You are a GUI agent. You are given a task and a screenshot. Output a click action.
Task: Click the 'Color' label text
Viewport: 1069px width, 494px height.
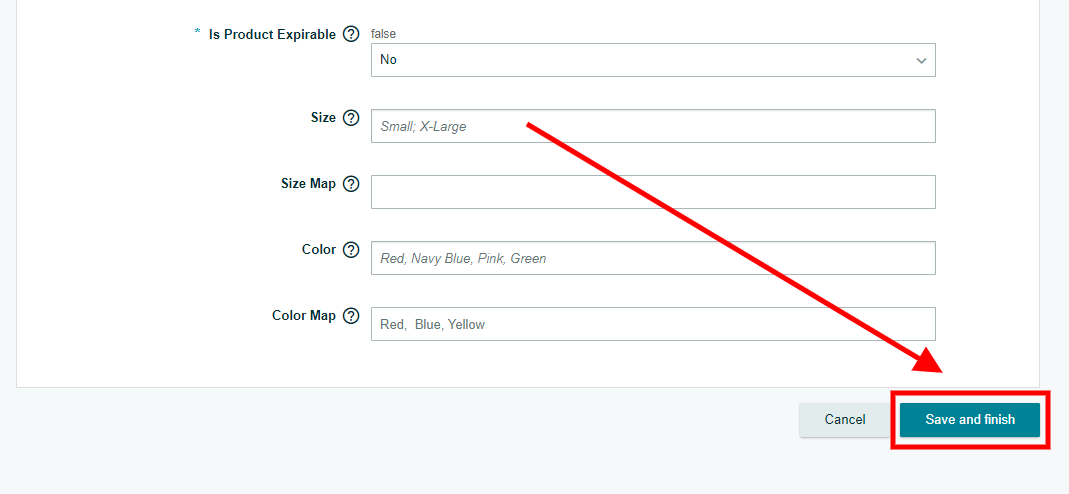click(x=319, y=249)
